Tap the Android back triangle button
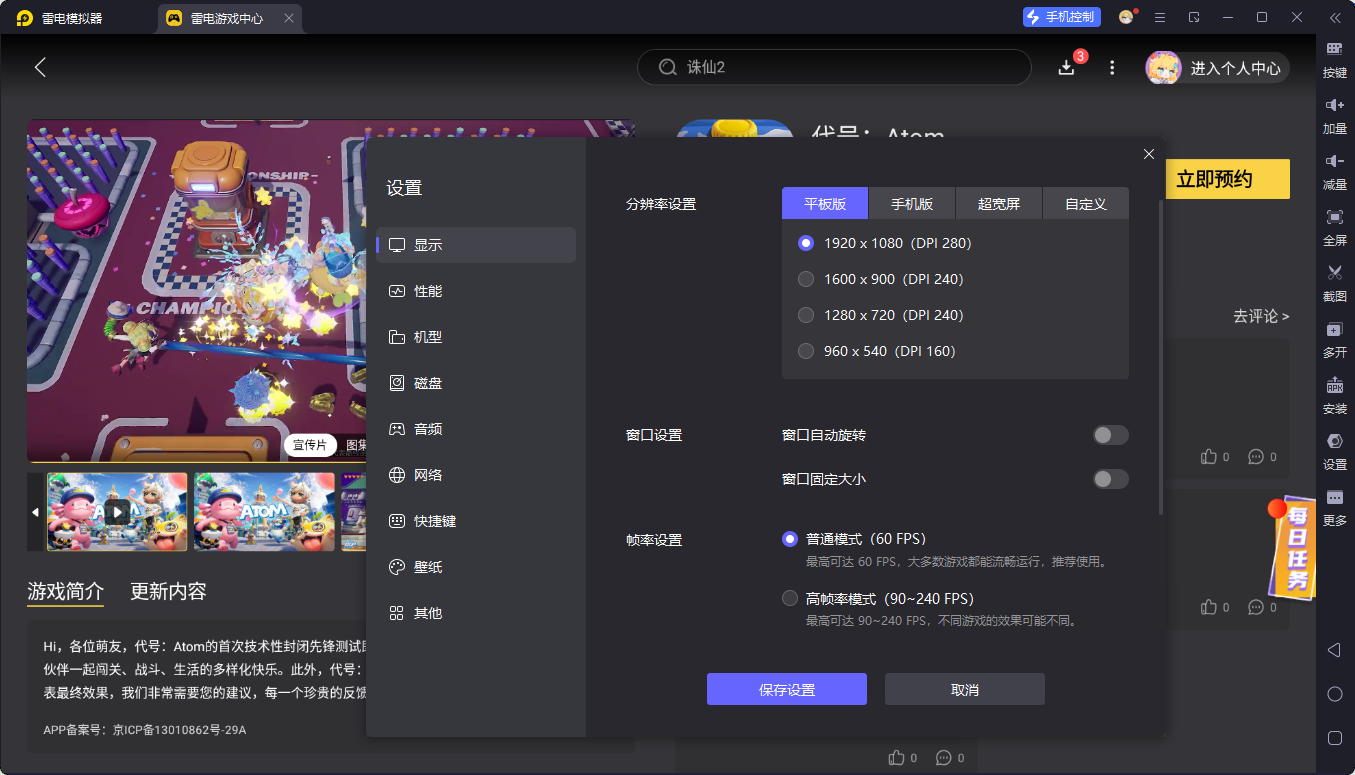The image size is (1355, 775). coord(1334,650)
